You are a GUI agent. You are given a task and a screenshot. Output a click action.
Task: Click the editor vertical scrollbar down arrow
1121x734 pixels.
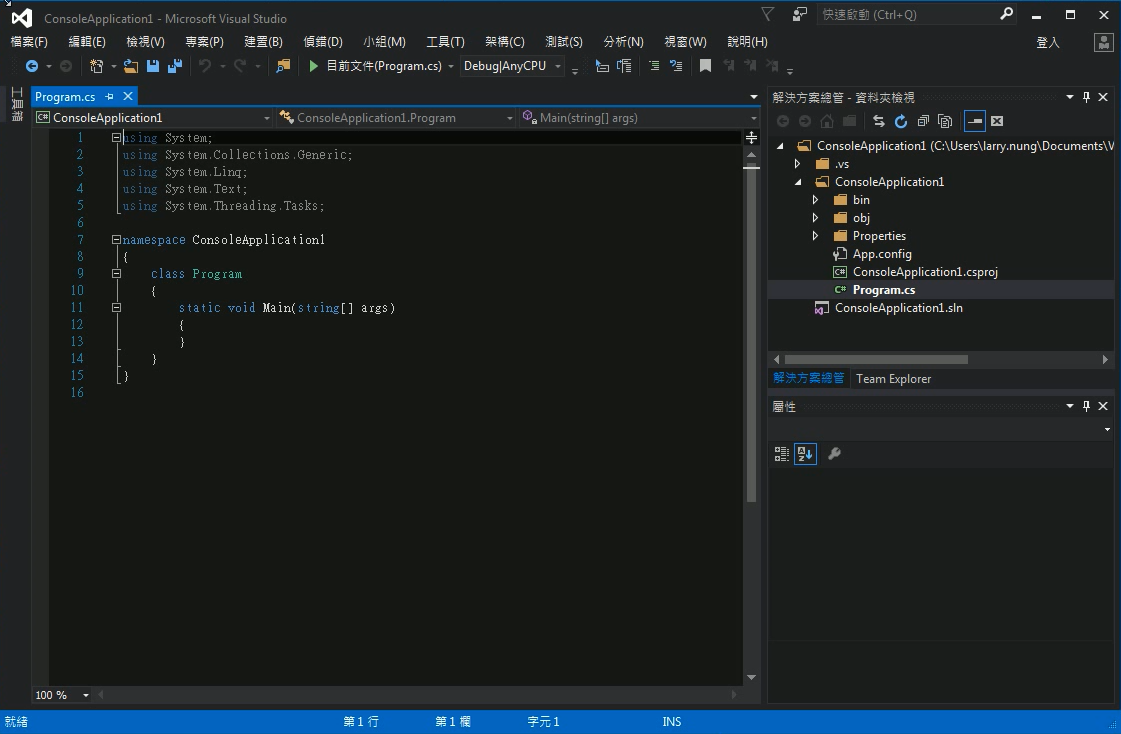click(751, 677)
